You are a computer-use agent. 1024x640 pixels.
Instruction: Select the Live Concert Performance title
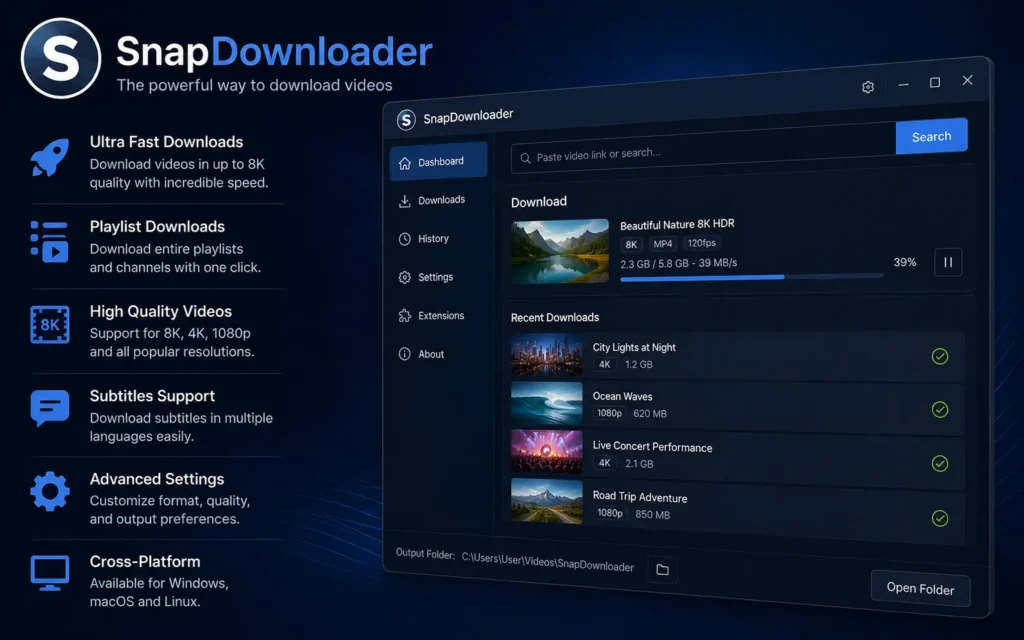(x=652, y=447)
